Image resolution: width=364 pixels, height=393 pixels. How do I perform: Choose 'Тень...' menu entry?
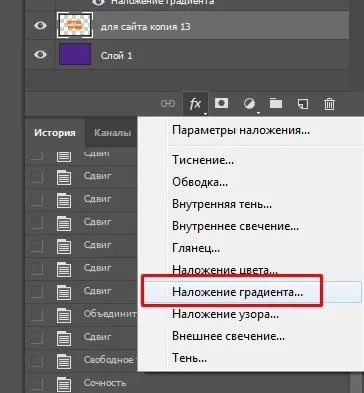coord(189,358)
